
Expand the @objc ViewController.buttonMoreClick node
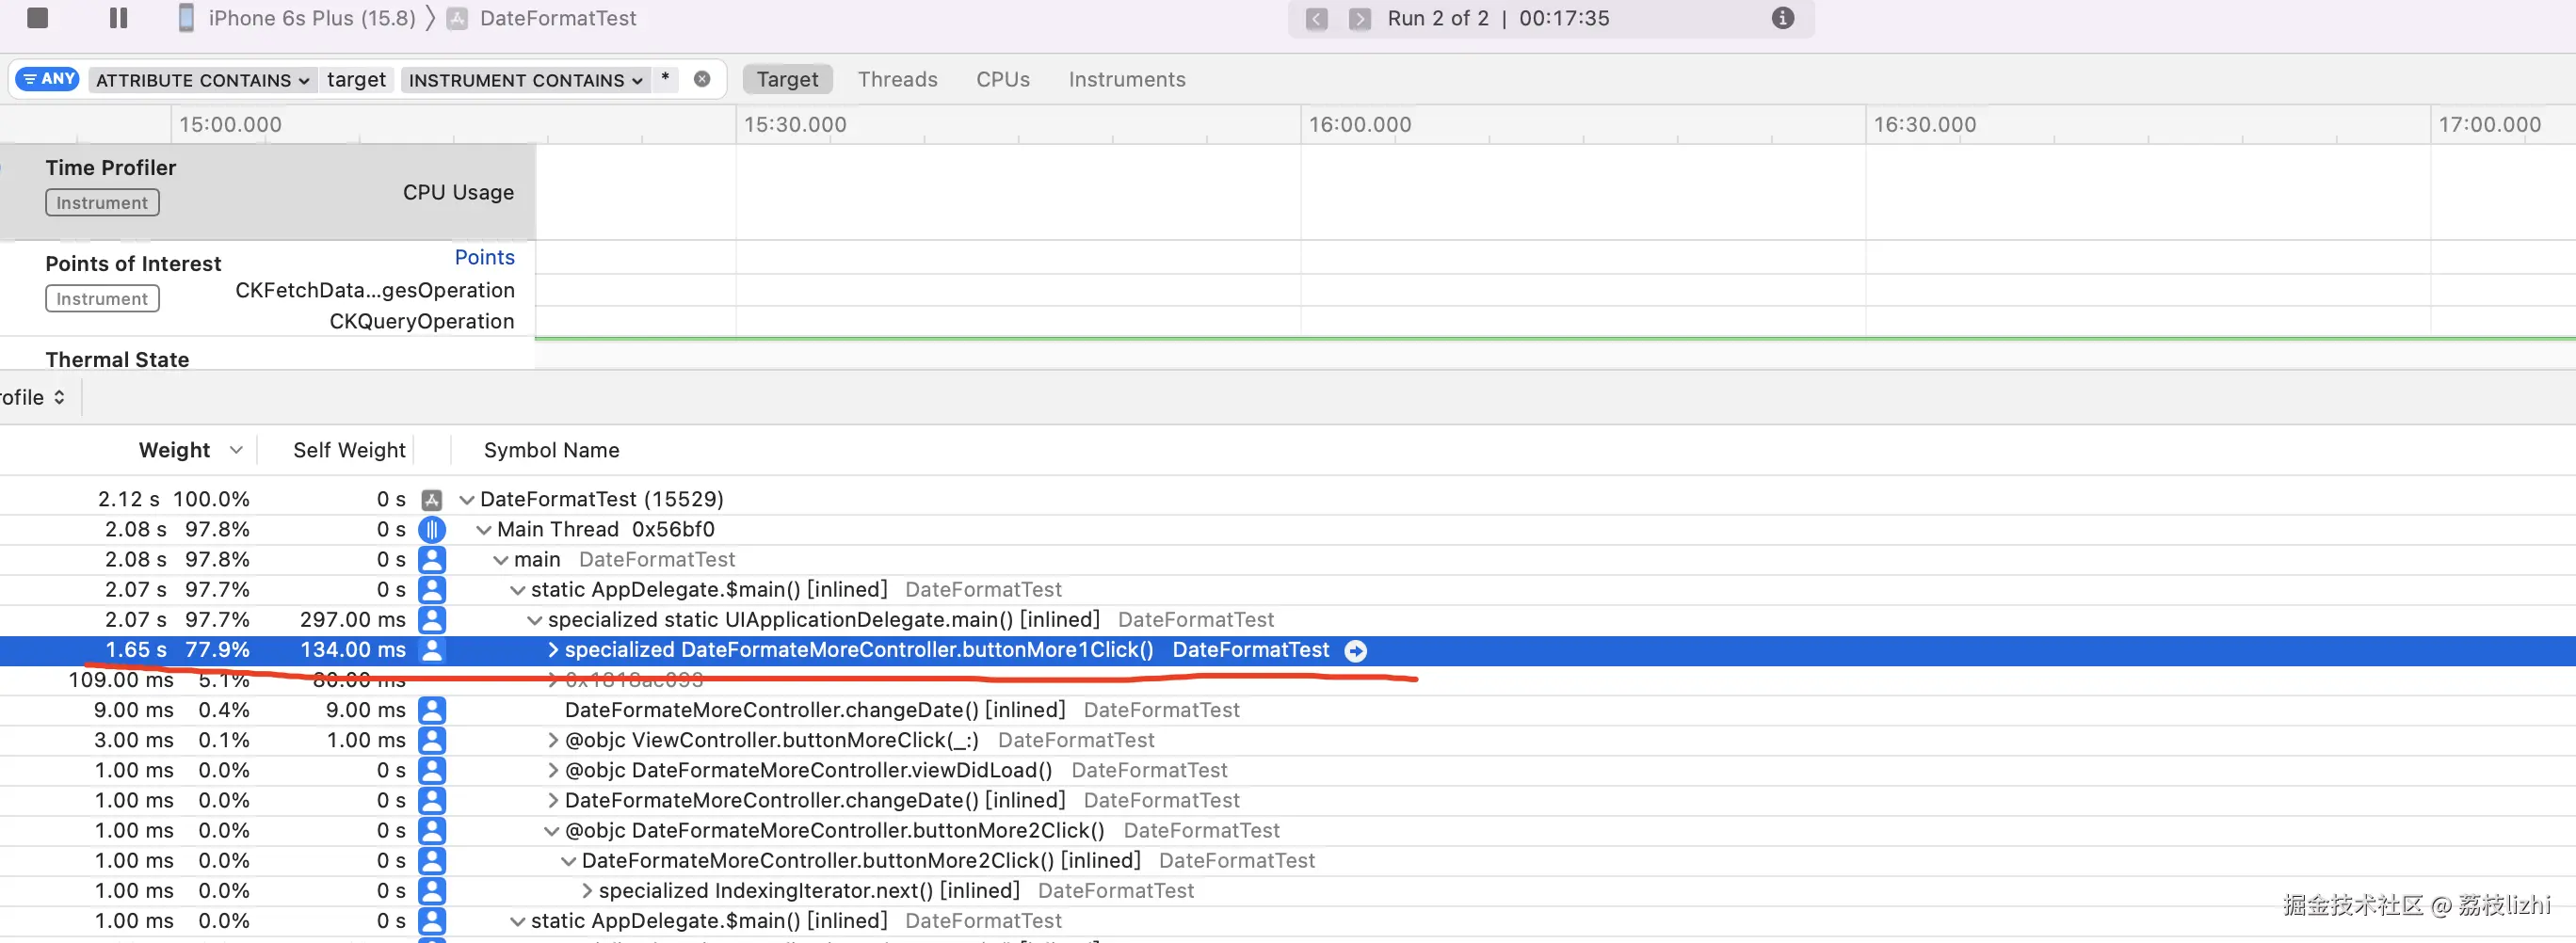click(x=553, y=740)
